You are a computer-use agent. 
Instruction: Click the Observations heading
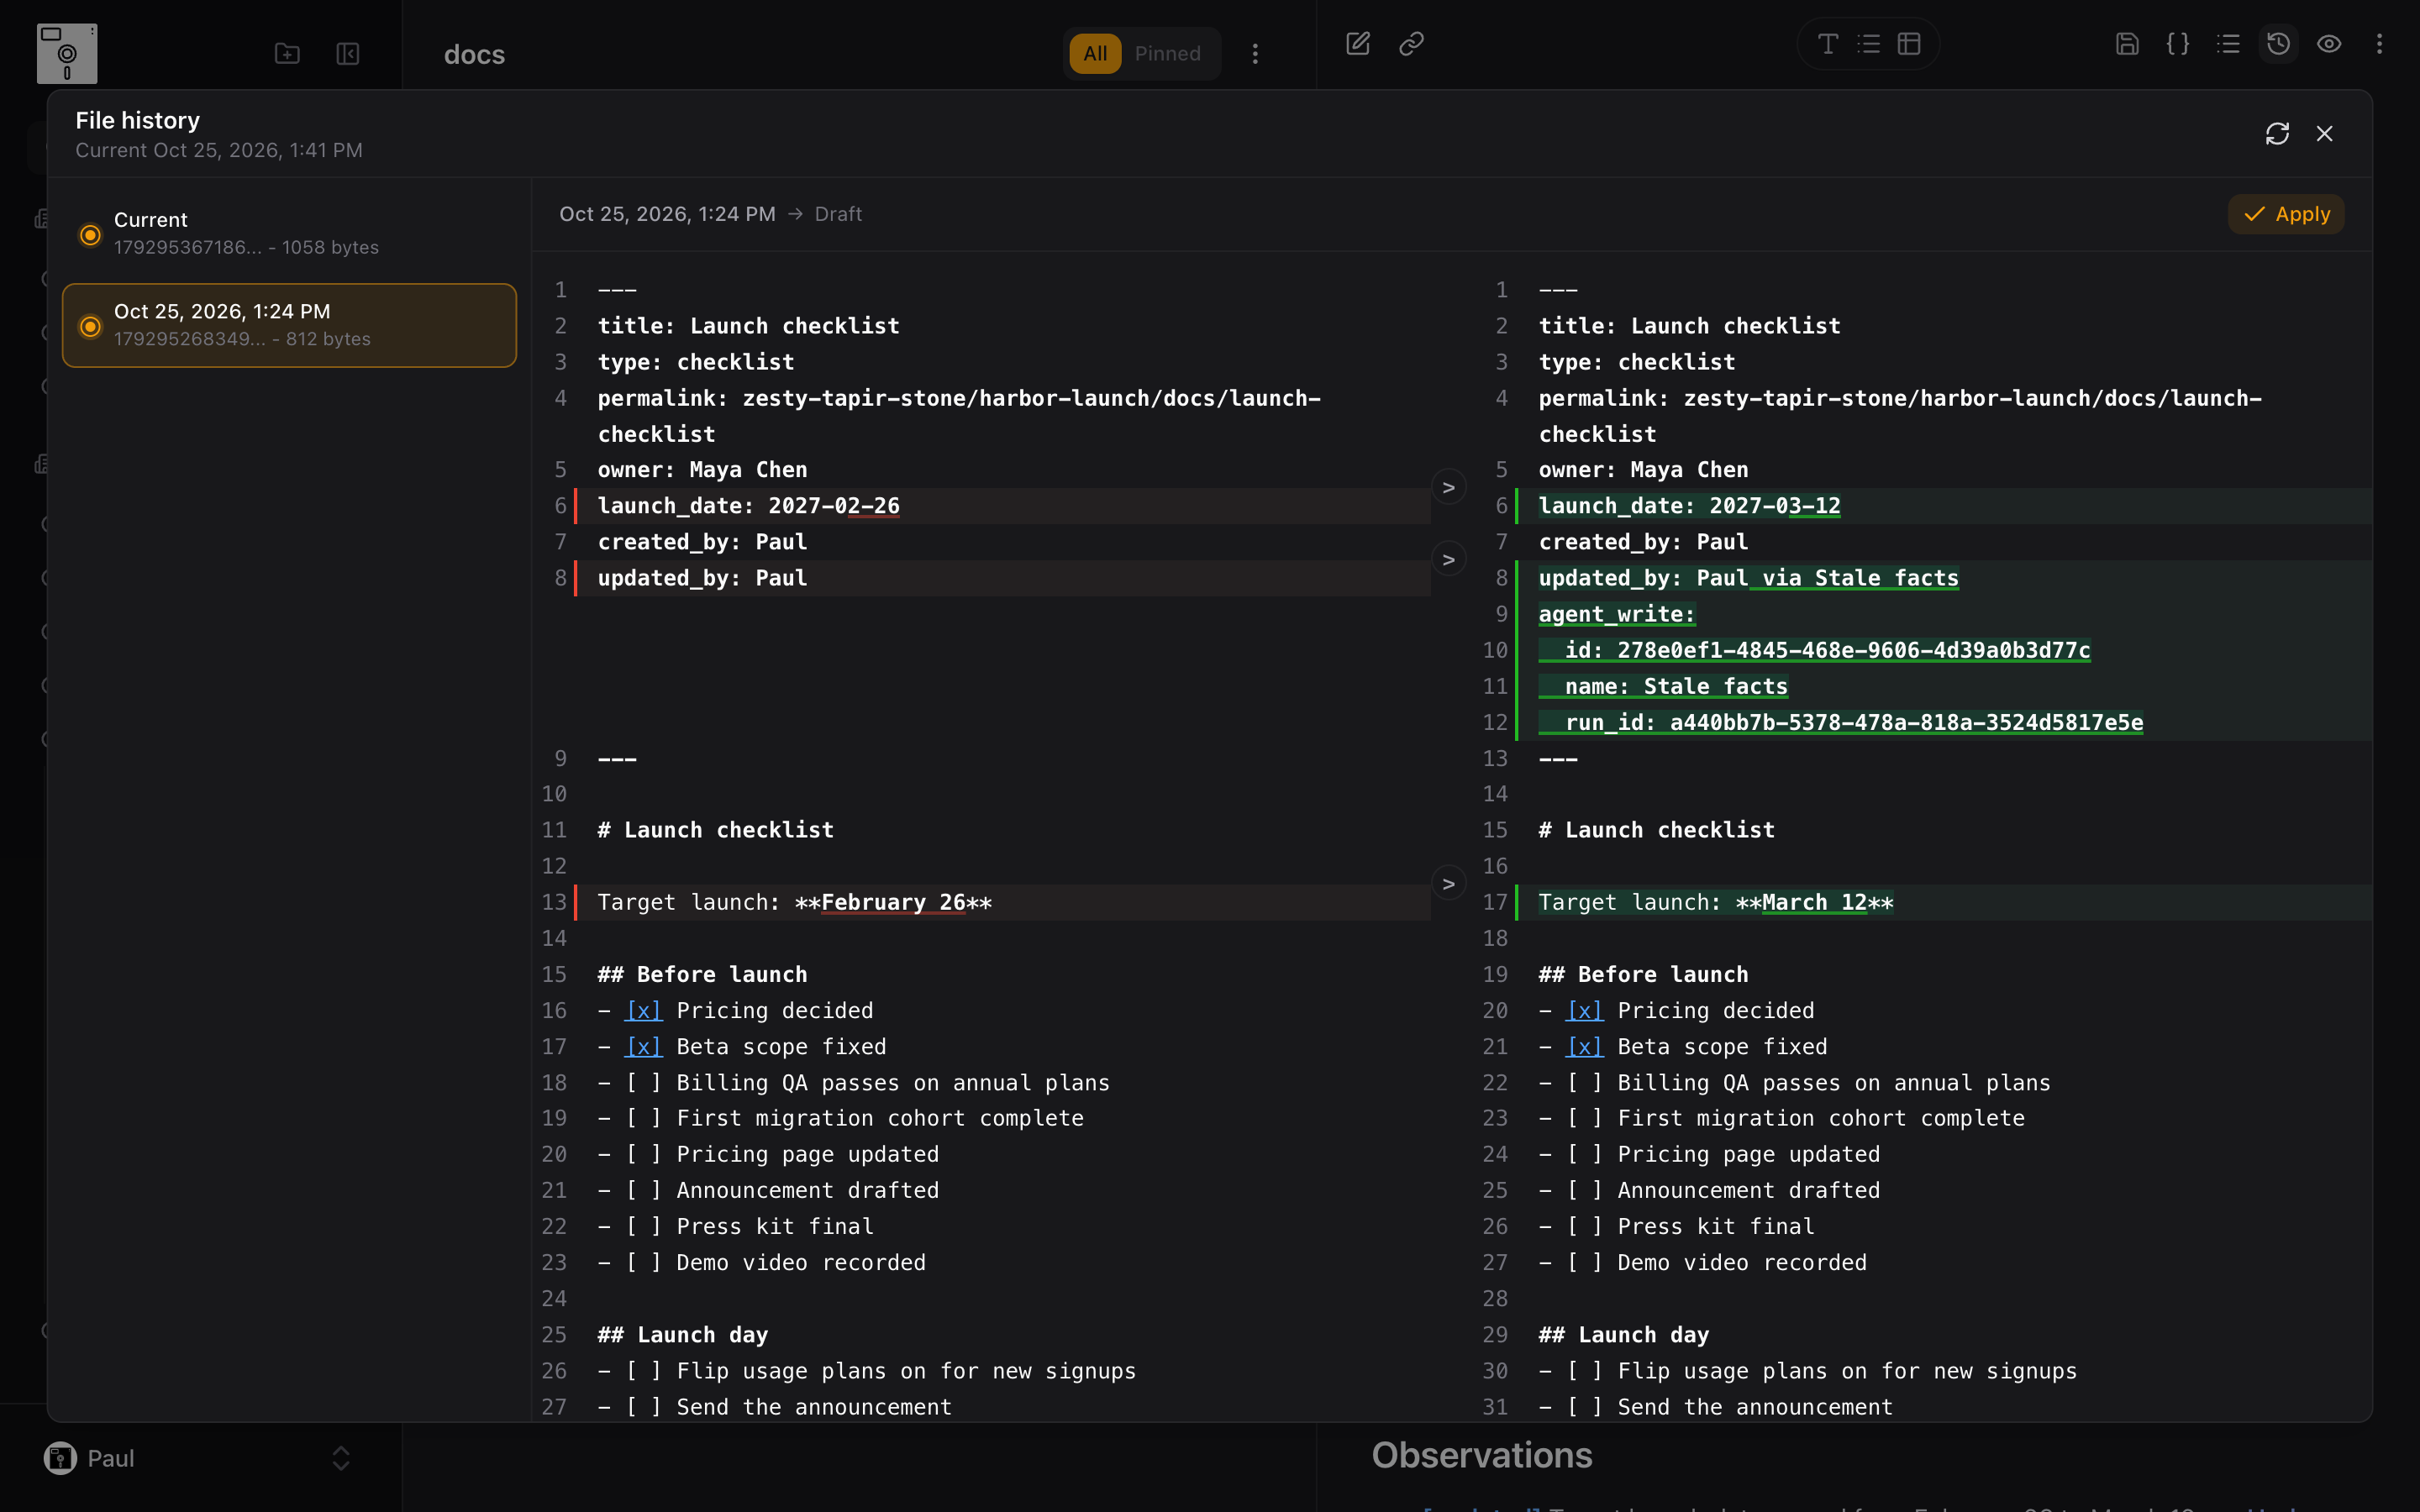[1482, 1455]
